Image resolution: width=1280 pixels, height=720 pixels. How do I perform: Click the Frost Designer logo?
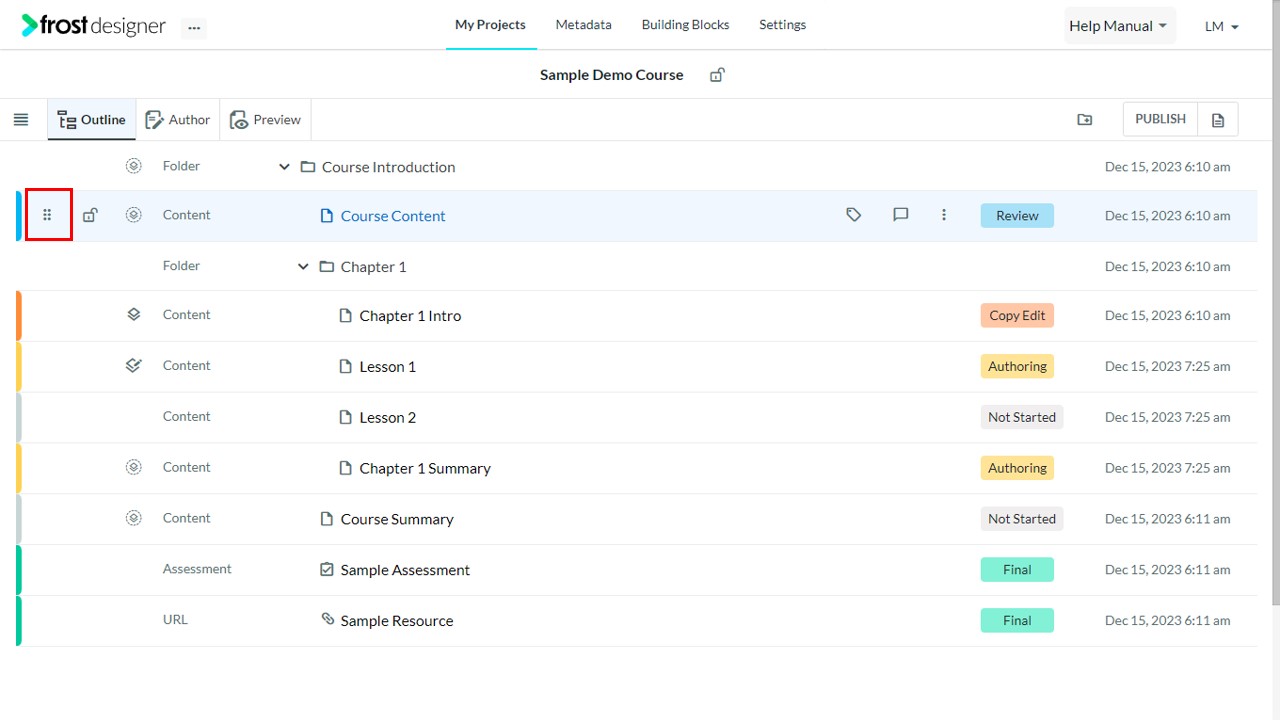click(x=93, y=26)
